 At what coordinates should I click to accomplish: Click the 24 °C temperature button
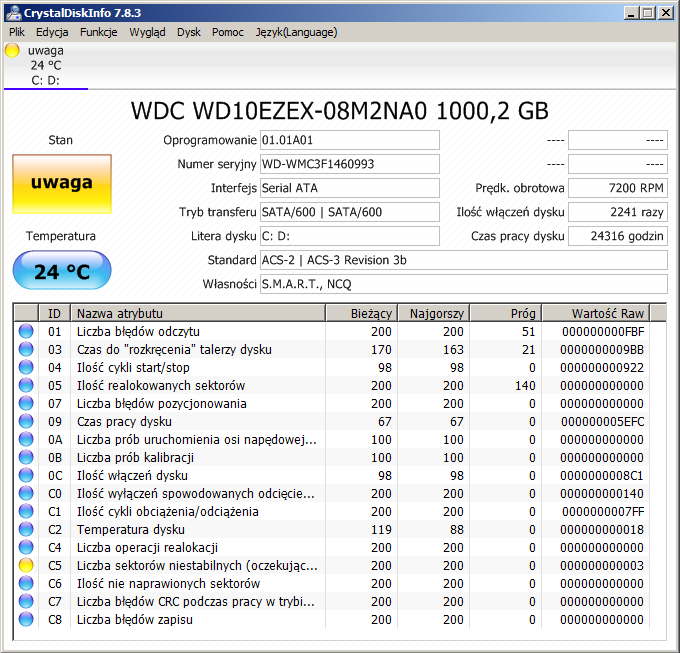(62, 270)
